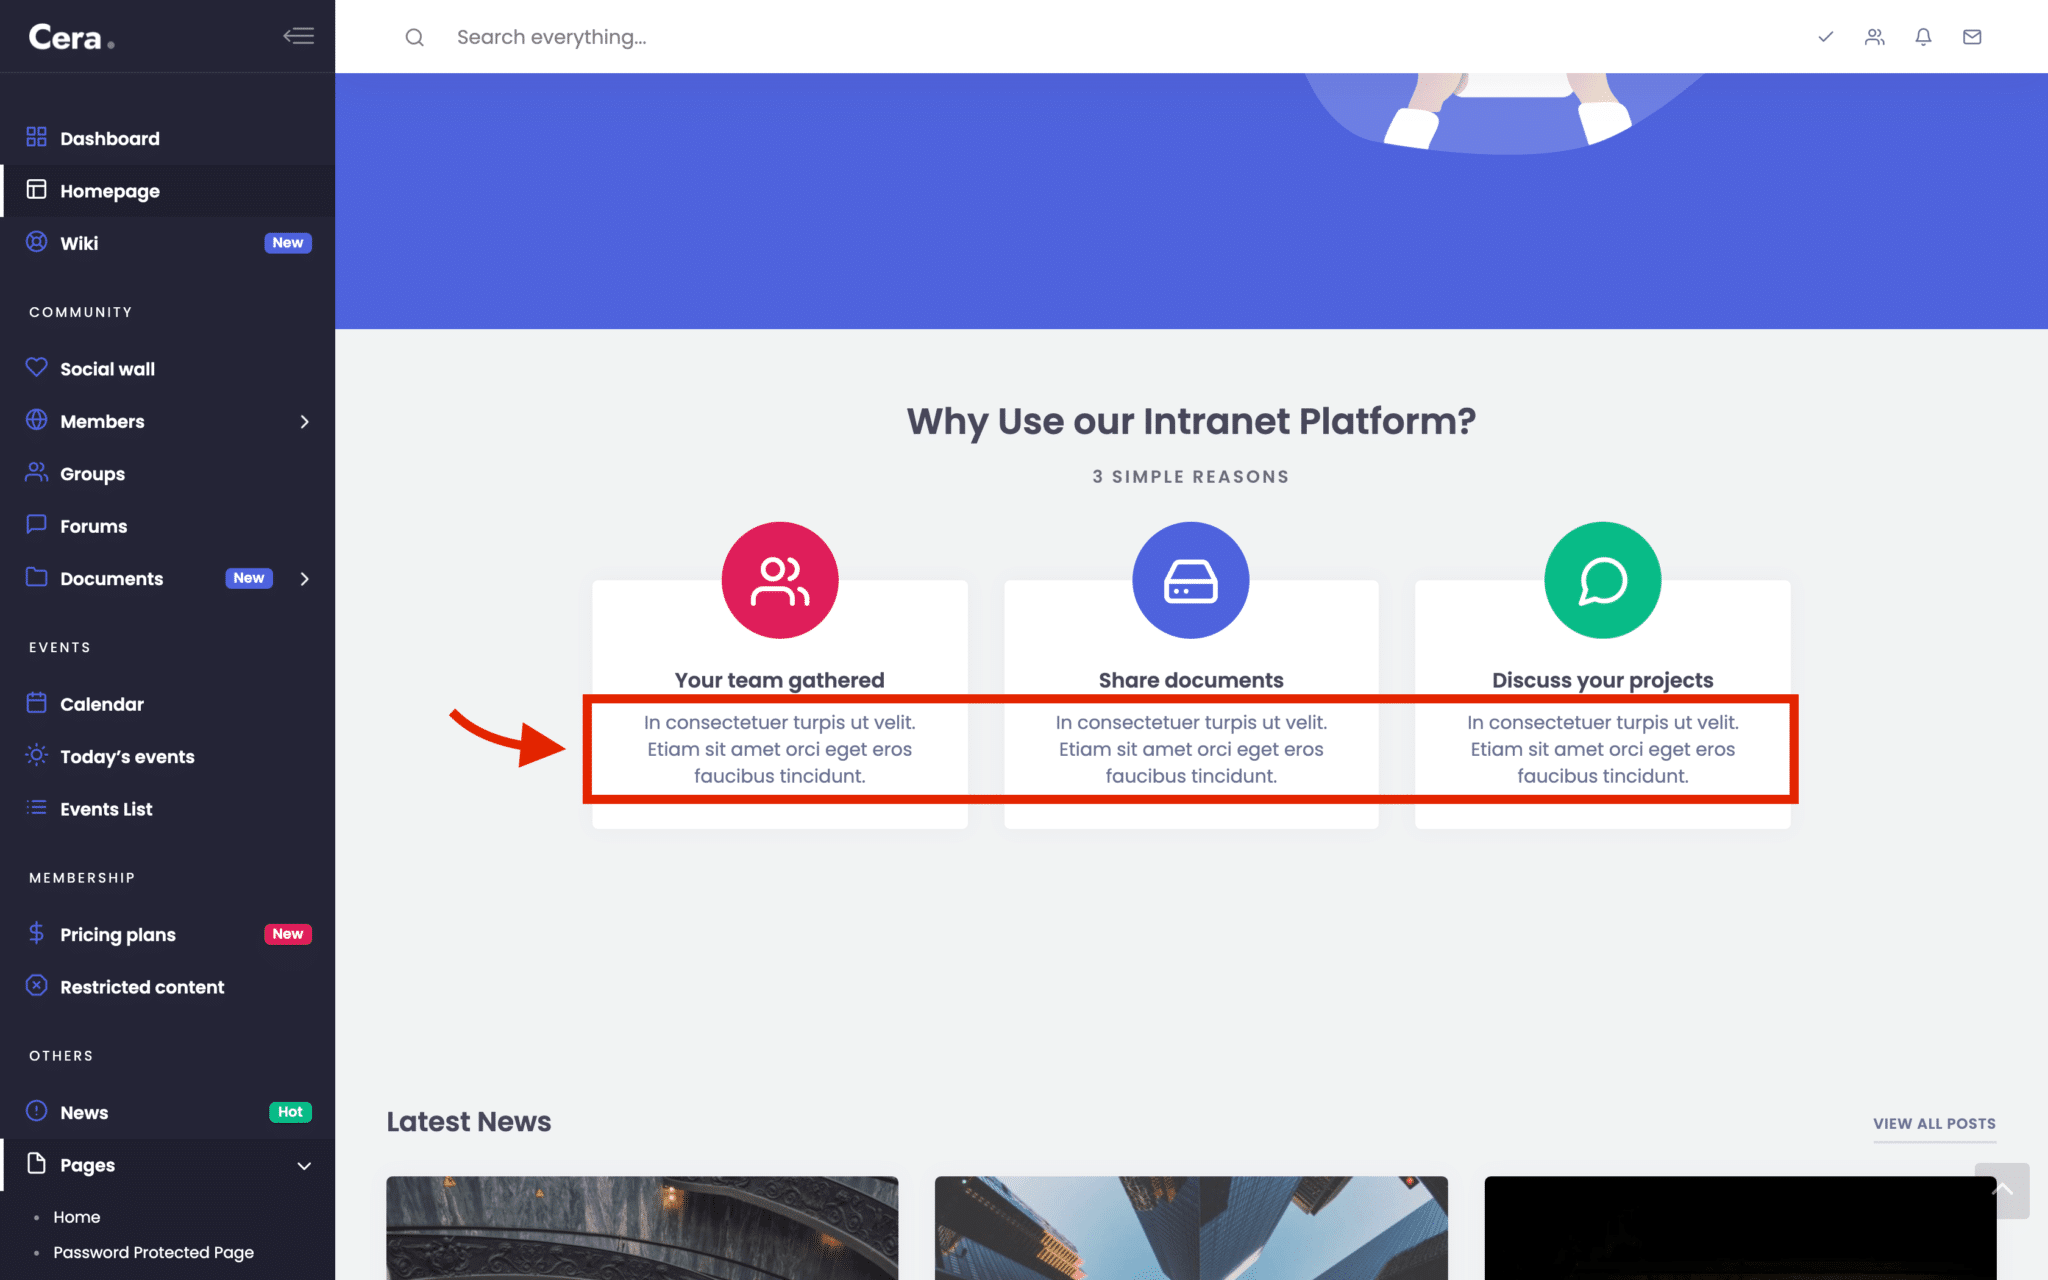Select the Today's events sun icon

coord(36,756)
